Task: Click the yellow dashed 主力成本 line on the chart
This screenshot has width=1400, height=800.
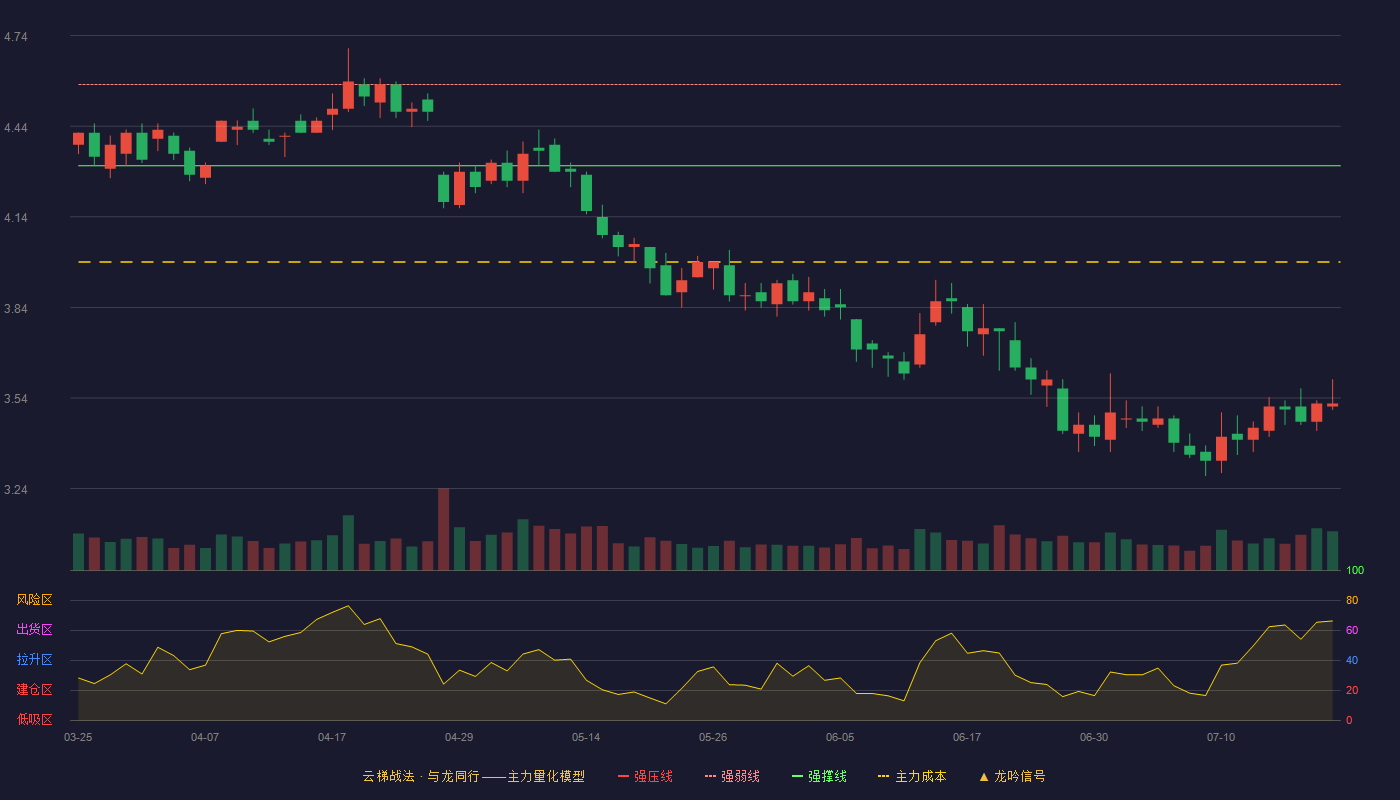Action: (x=709, y=262)
